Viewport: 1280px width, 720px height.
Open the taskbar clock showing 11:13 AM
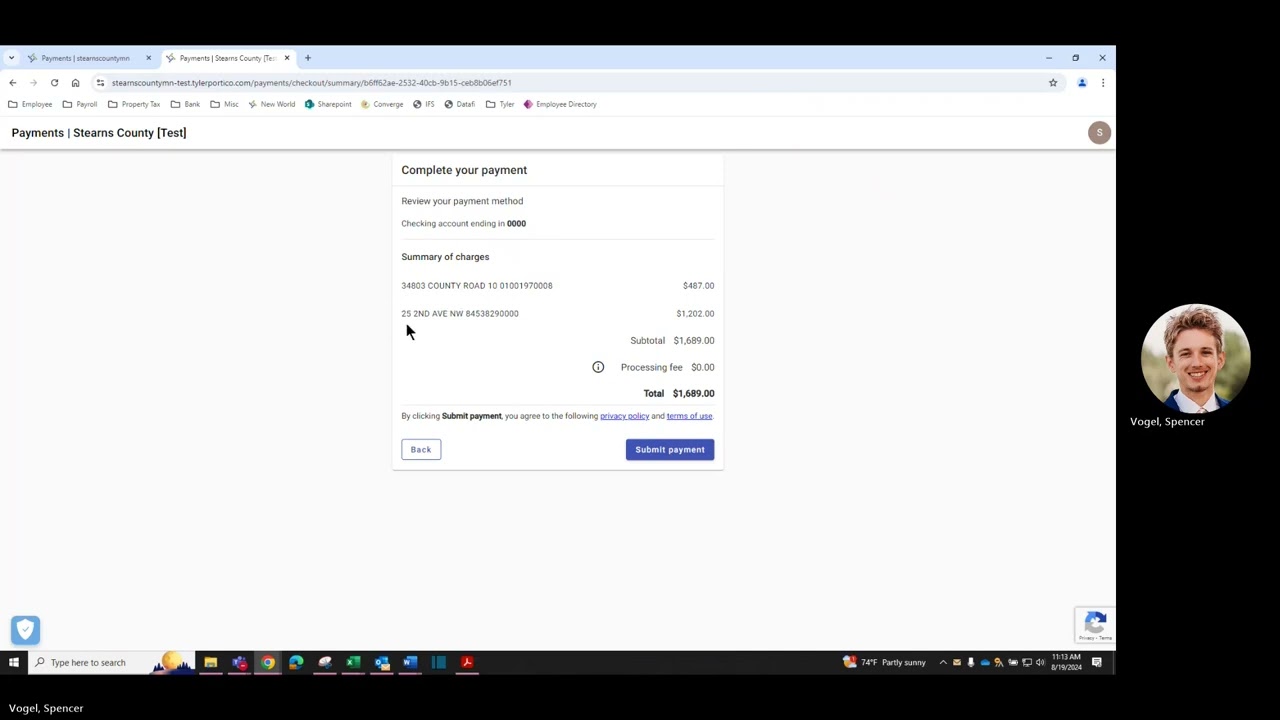1066,662
